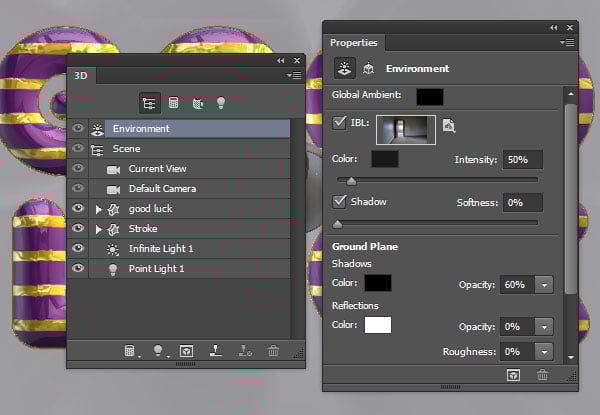
Task: Click Render icon at Properties panel bottom
Action: [513, 375]
